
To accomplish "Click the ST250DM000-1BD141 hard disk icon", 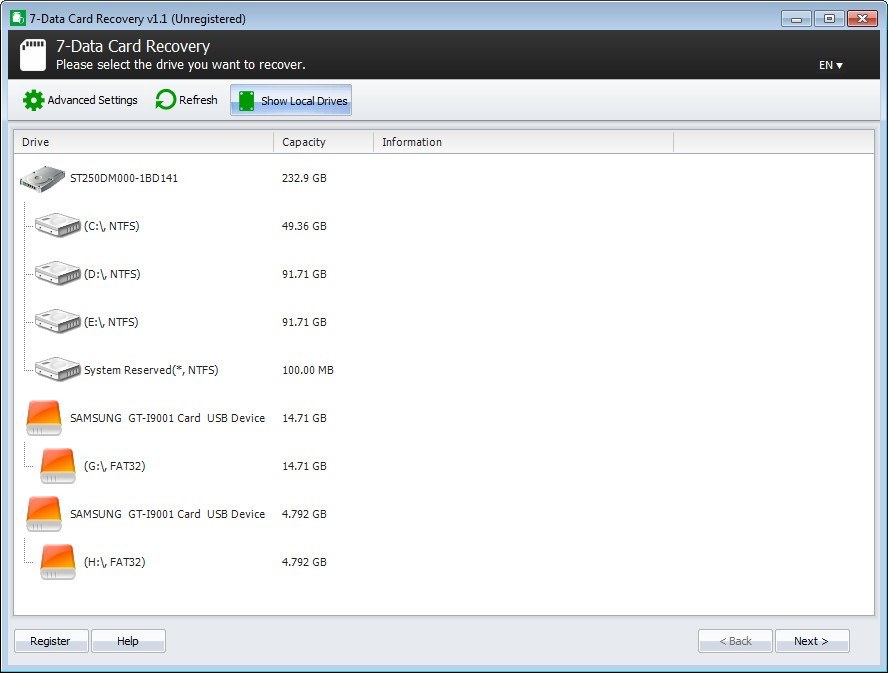I will [x=42, y=177].
